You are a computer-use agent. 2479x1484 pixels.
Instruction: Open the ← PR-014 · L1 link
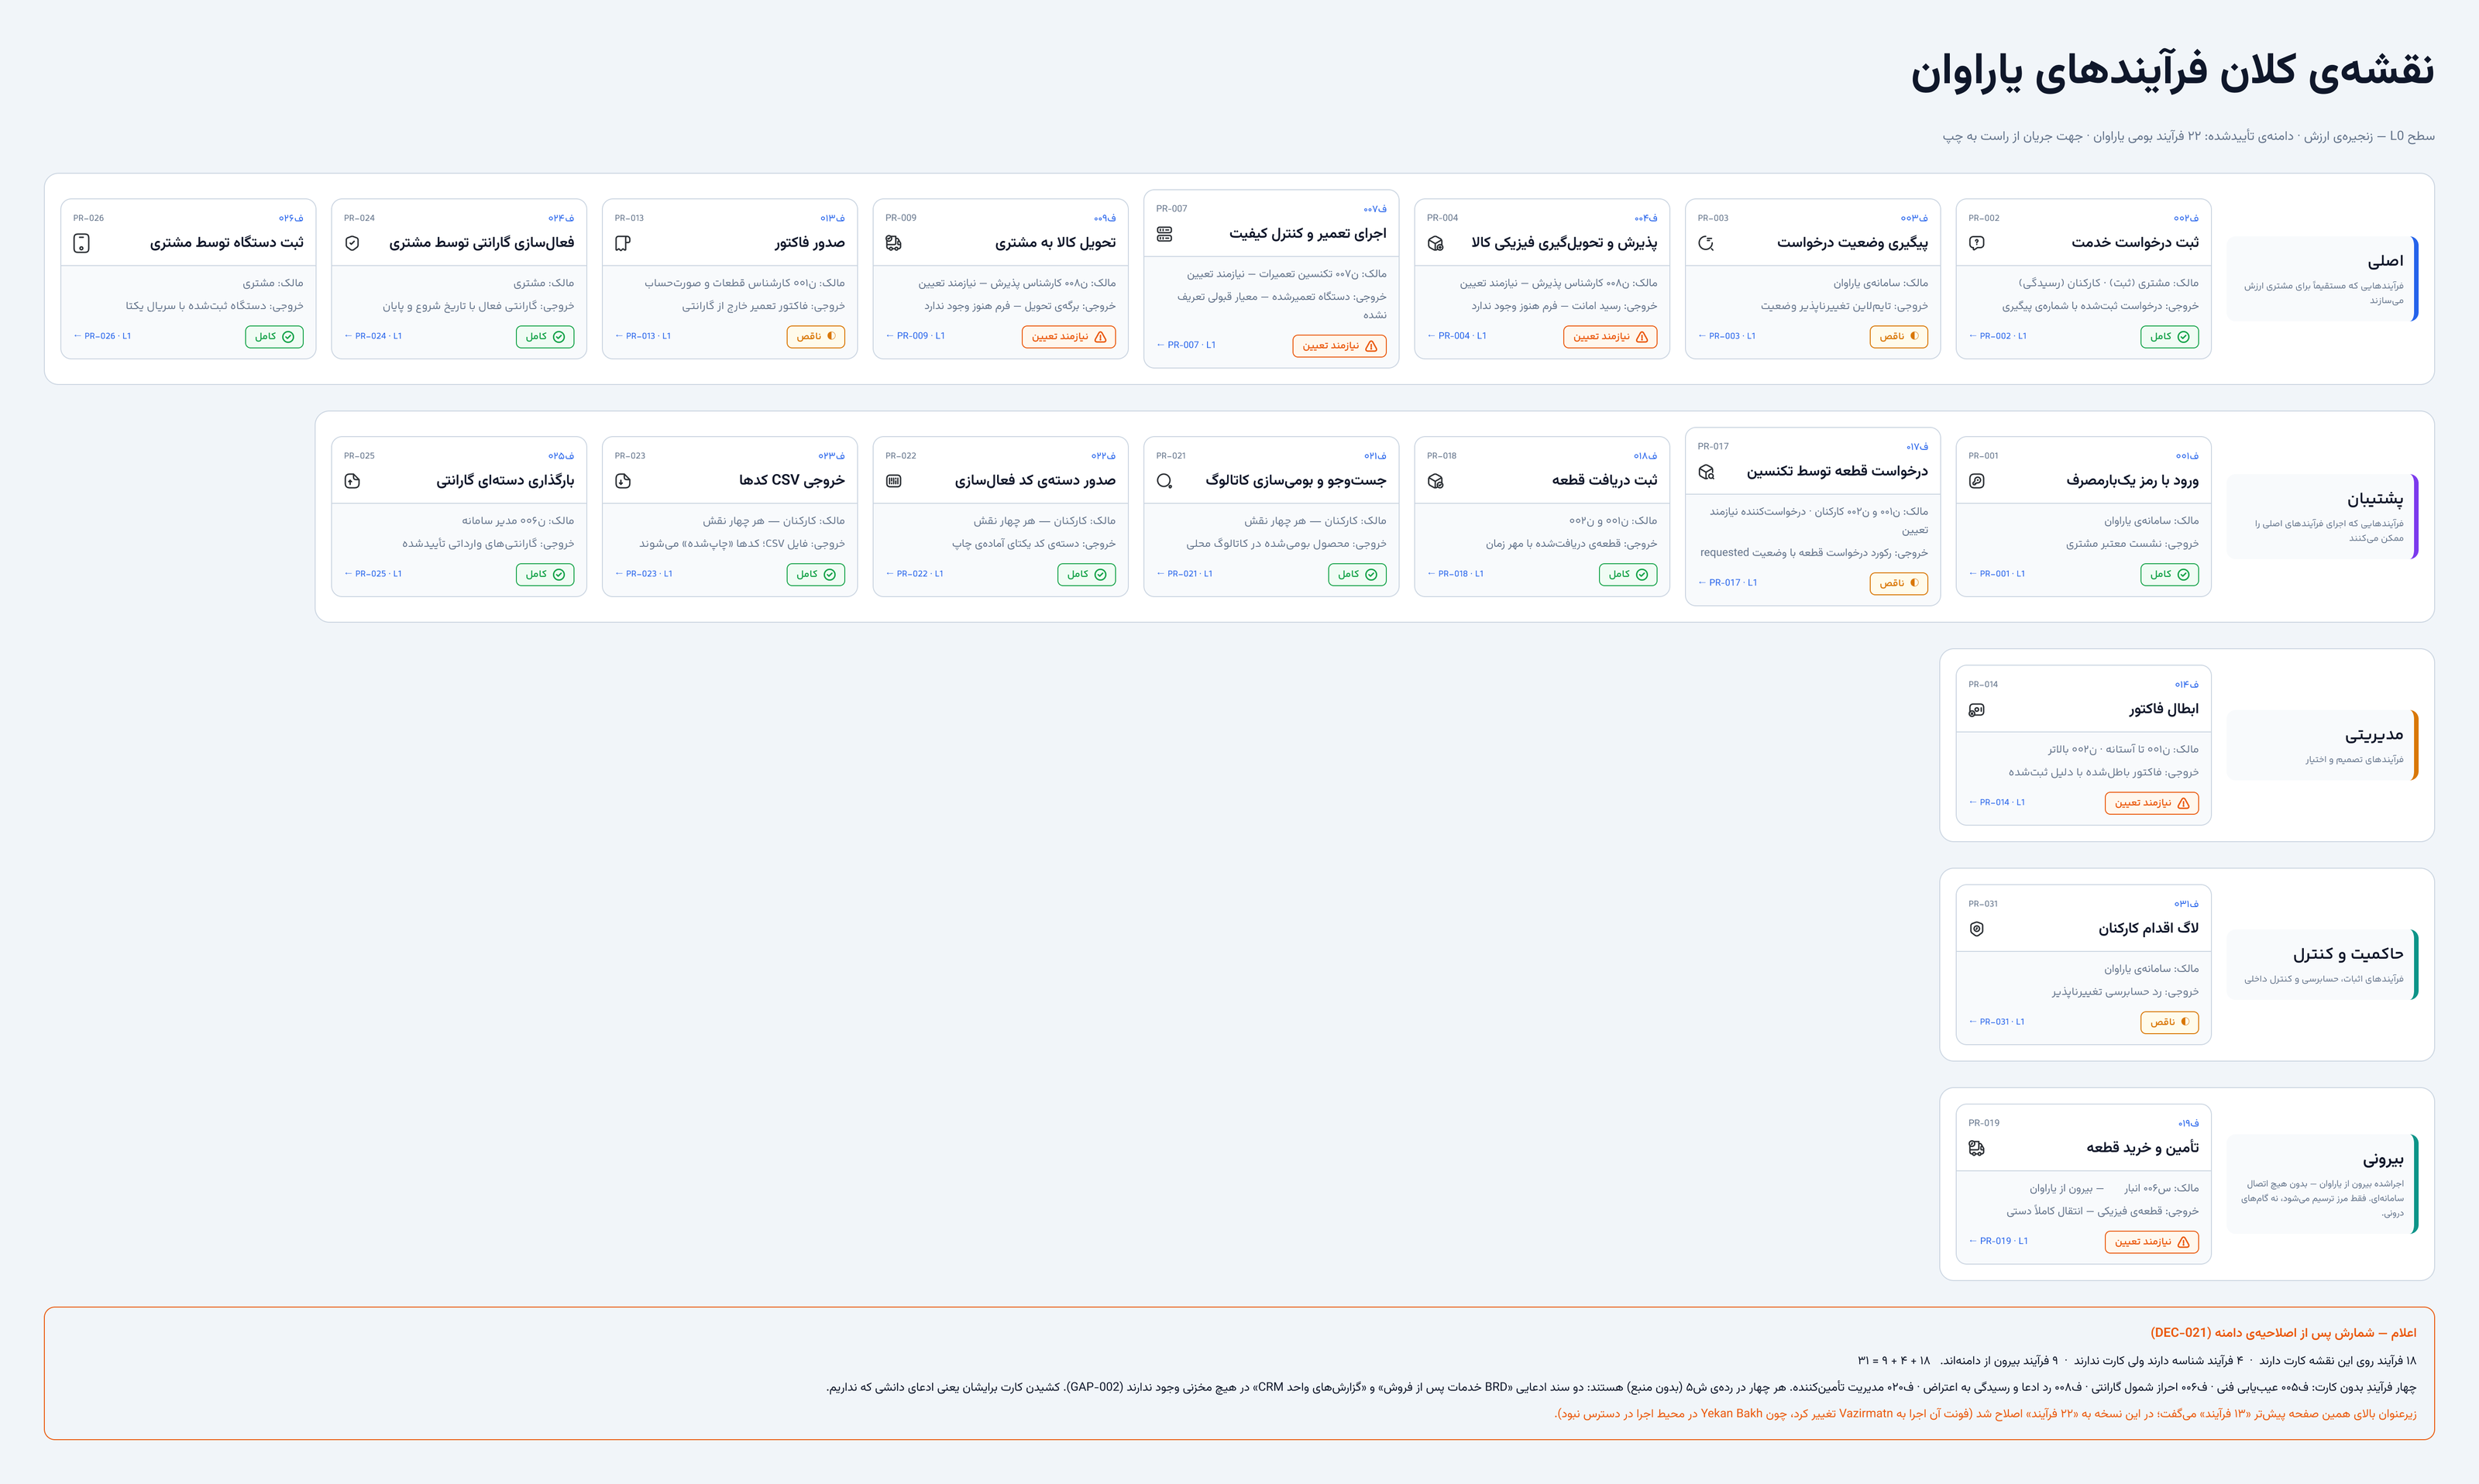tap(1997, 802)
